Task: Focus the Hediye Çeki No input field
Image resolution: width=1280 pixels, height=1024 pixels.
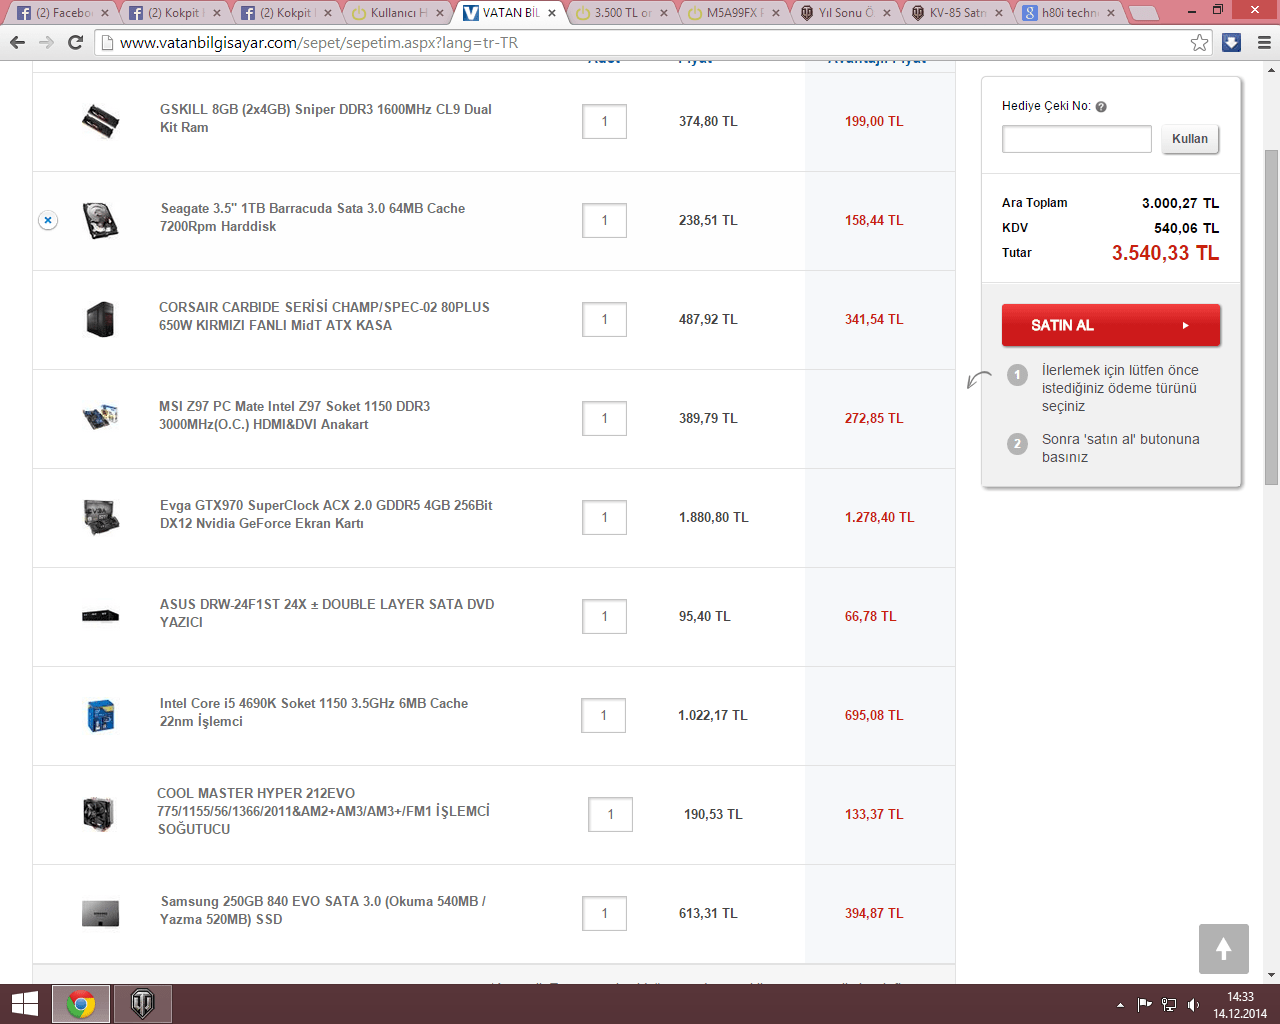Action: (1077, 139)
